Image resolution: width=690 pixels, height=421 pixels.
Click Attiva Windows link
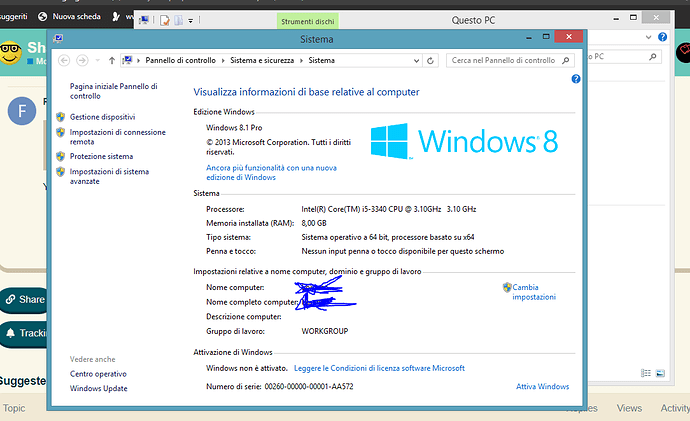pos(542,386)
